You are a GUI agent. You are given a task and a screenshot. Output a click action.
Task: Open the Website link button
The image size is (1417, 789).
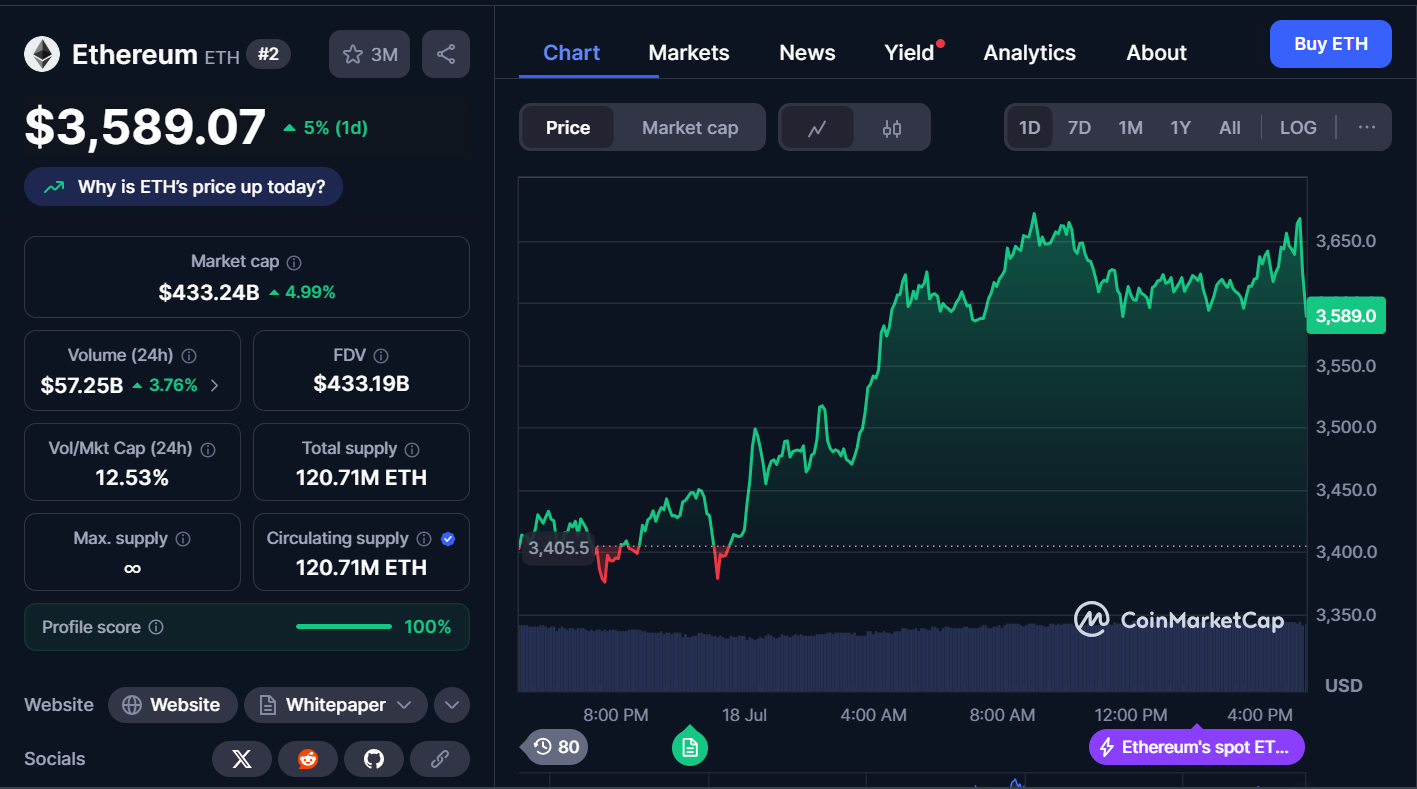[x=172, y=705]
